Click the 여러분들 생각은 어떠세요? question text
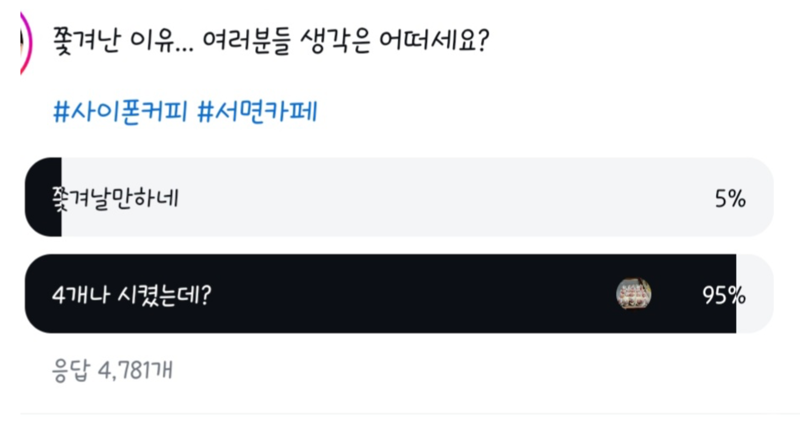Screen dimensions: 800x424 (346, 41)
